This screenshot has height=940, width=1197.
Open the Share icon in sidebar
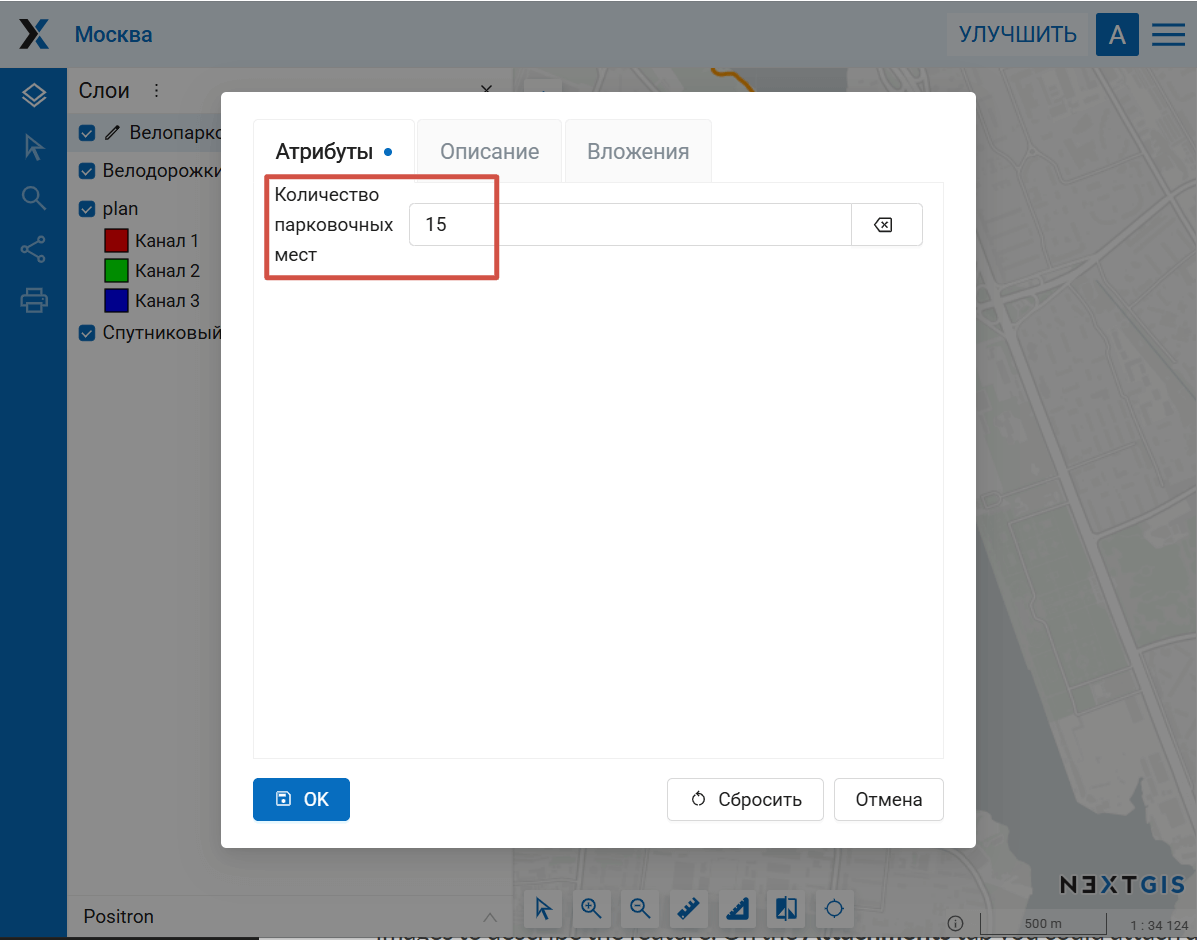click(34, 249)
